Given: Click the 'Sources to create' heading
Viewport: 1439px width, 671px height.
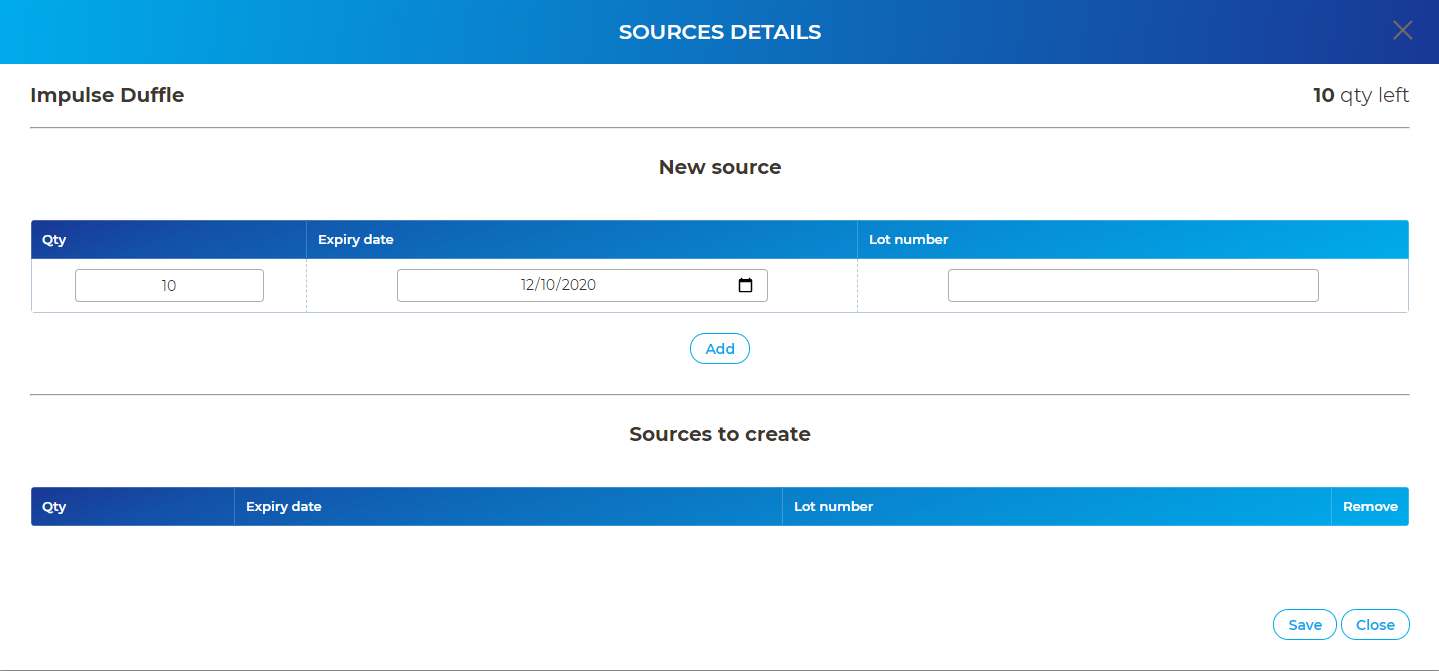Looking at the screenshot, I should click(x=720, y=434).
